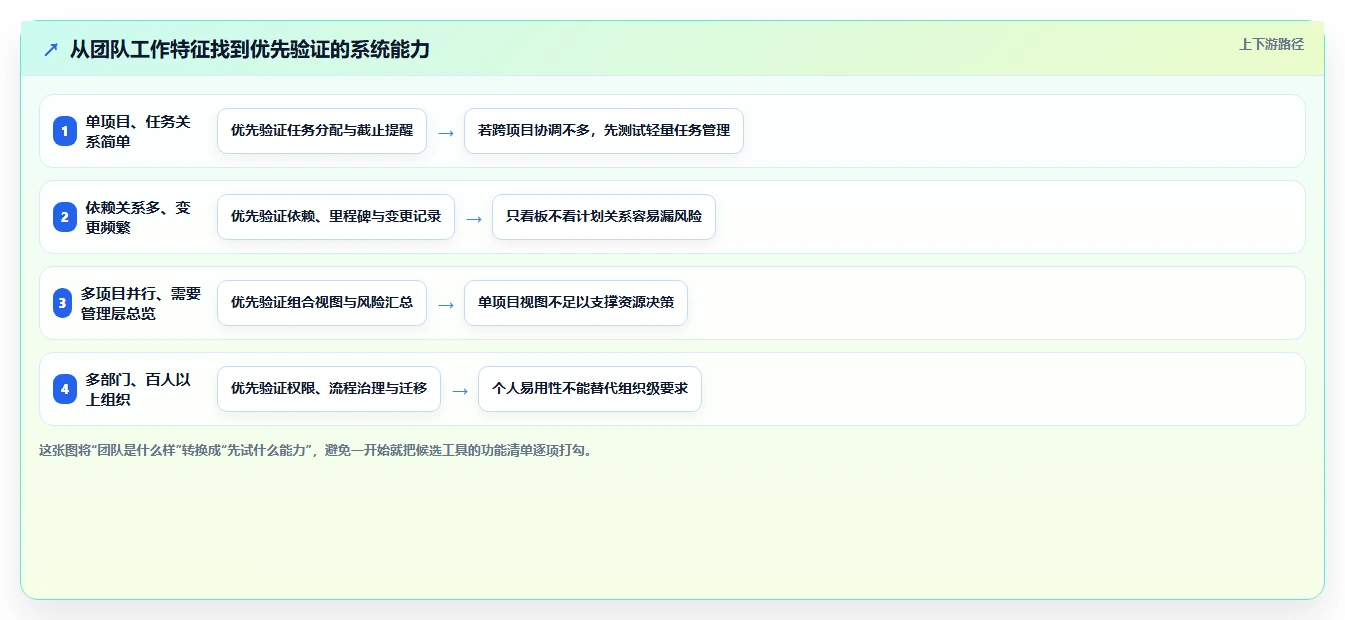The height and width of the screenshot is (620, 1345).
Task: Click the 优先验证依赖、里程碑与变更记录 box
Action: coord(336,217)
